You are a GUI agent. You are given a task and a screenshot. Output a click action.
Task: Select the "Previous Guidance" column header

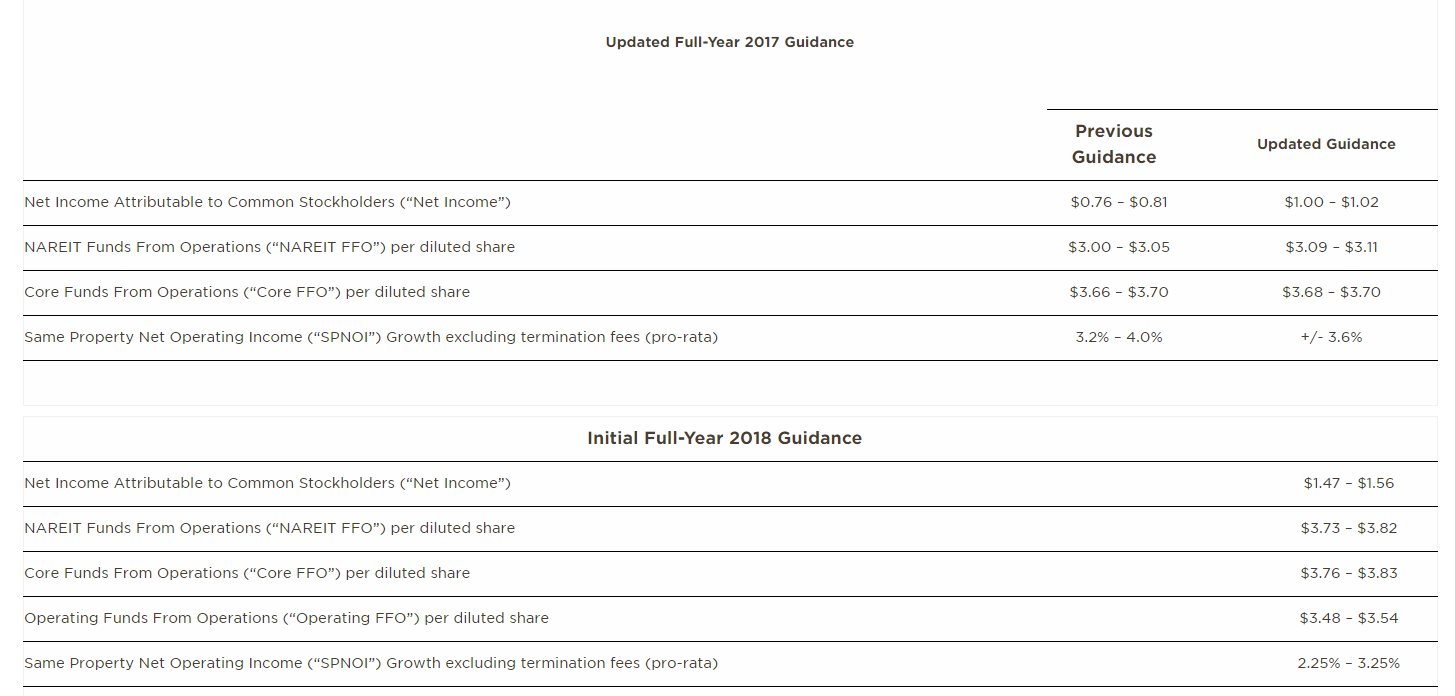point(1114,144)
